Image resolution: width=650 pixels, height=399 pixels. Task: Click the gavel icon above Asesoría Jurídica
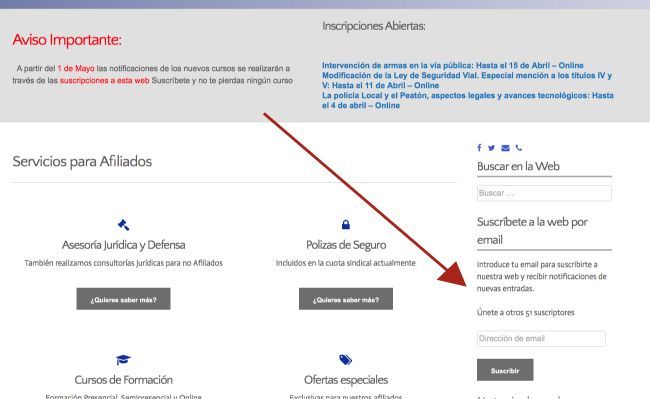click(x=123, y=225)
